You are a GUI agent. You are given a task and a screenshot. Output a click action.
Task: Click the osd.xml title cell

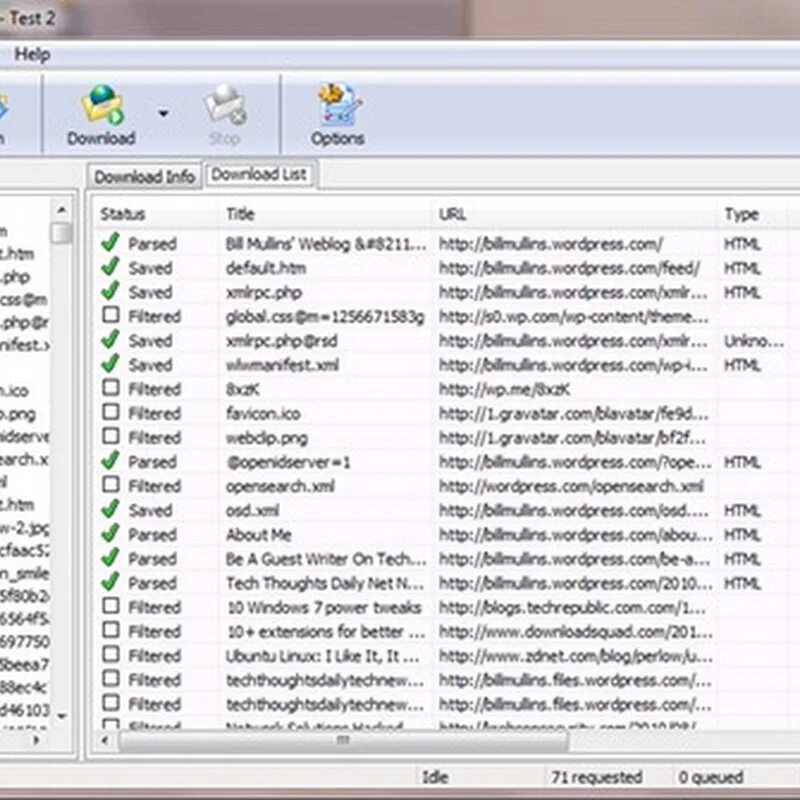(253, 511)
